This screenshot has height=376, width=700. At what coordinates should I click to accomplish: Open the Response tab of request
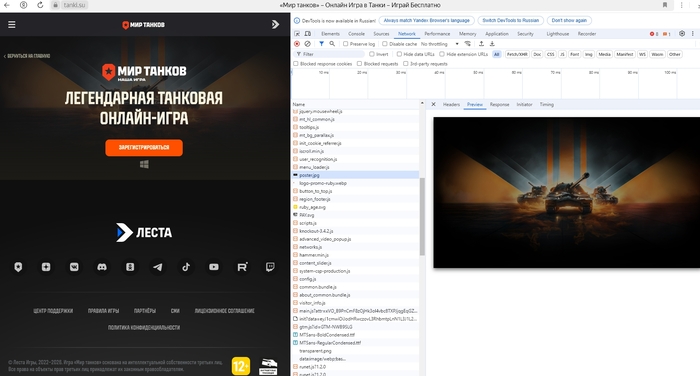499,104
